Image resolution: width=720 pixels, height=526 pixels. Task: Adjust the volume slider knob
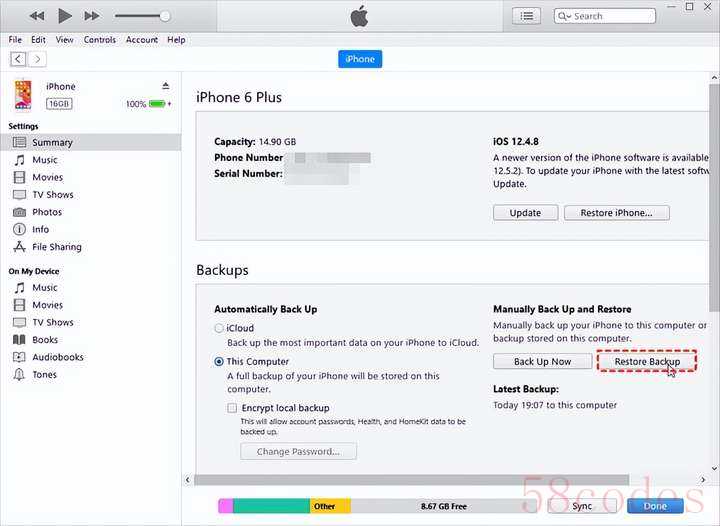[x=165, y=16]
